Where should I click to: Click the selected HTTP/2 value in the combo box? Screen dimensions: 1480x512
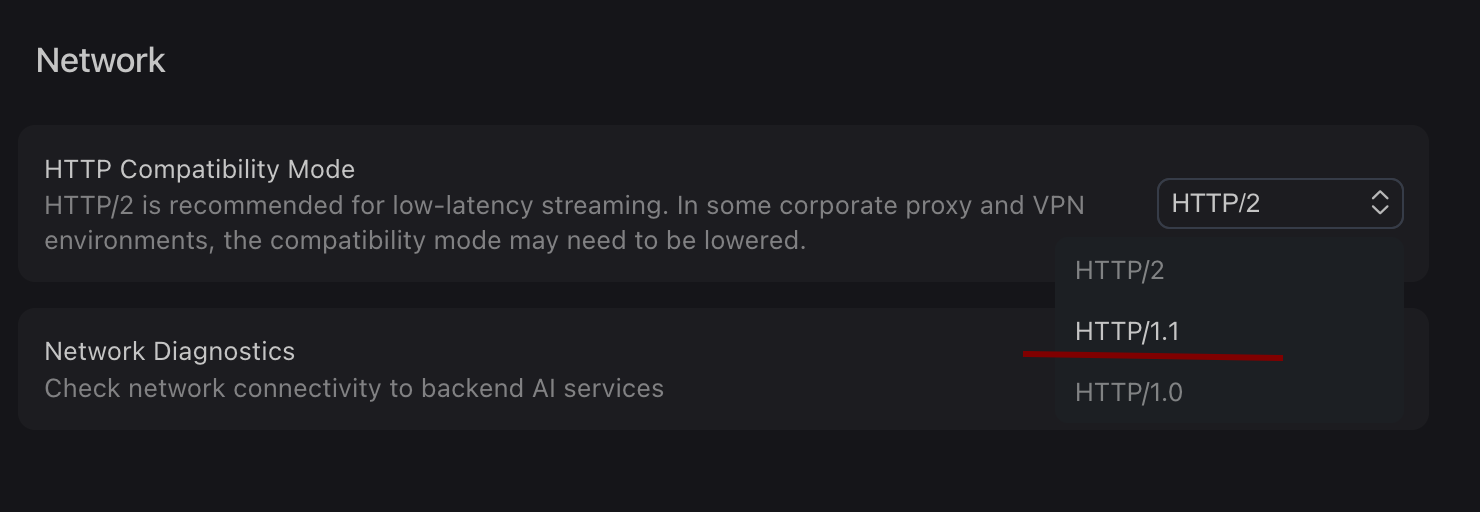click(1216, 203)
